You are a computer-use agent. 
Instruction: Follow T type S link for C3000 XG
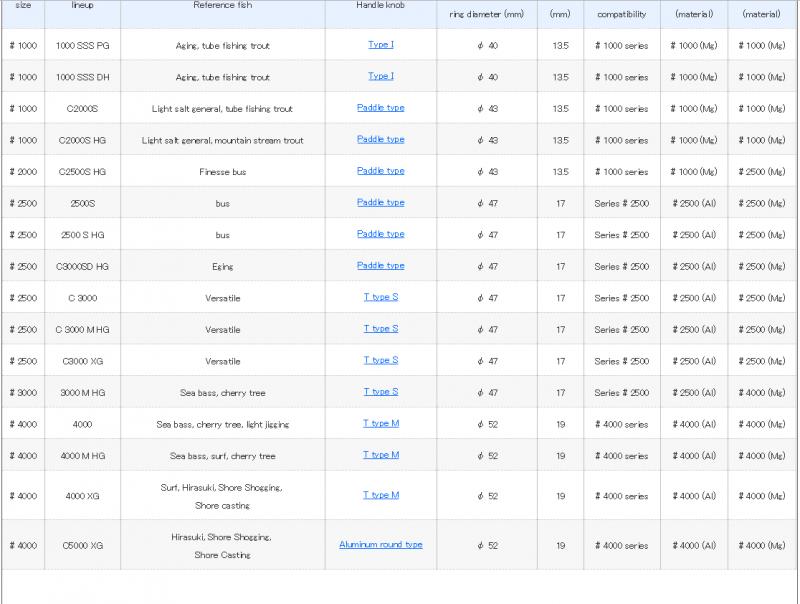pyautogui.click(x=380, y=360)
